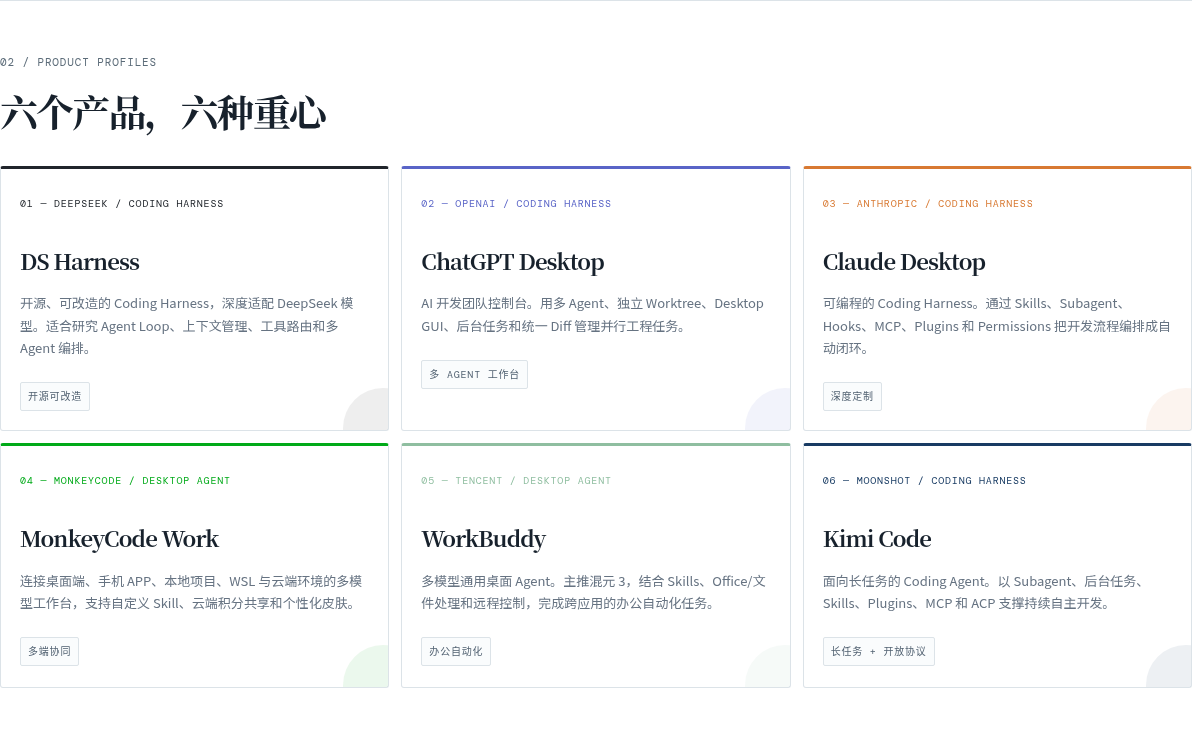Image resolution: width=1192 pixels, height=740 pixels.
Task: Click the Kimi Code description paragraph
Action: [983, 592]
